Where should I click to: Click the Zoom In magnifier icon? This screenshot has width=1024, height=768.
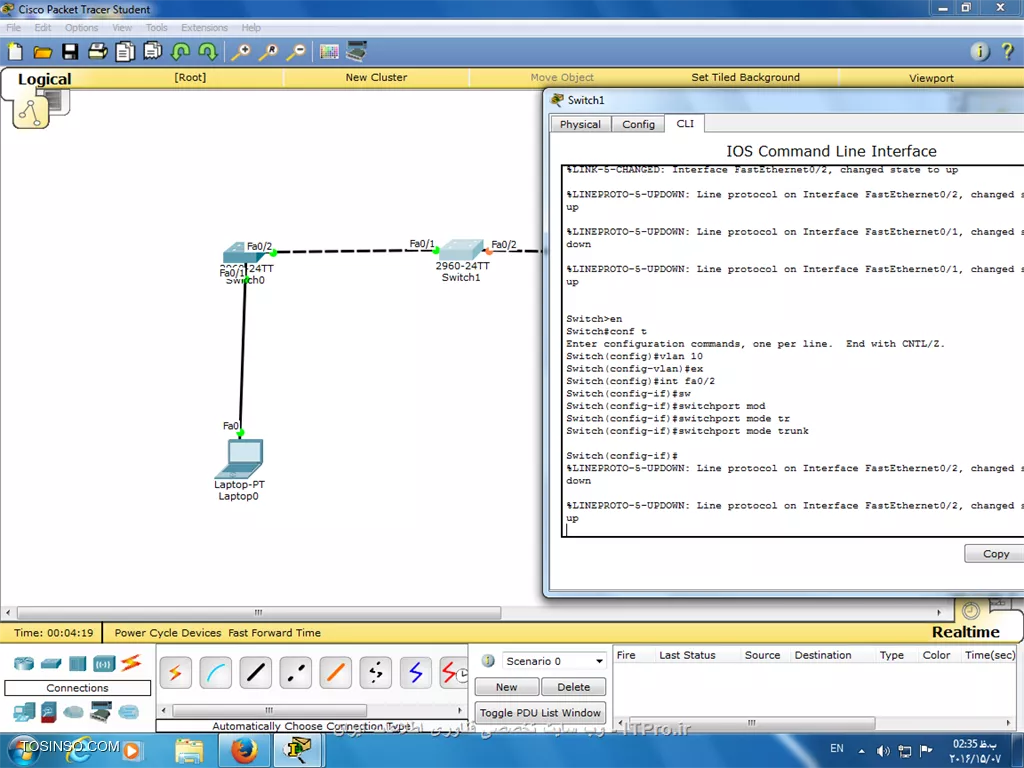241,52
